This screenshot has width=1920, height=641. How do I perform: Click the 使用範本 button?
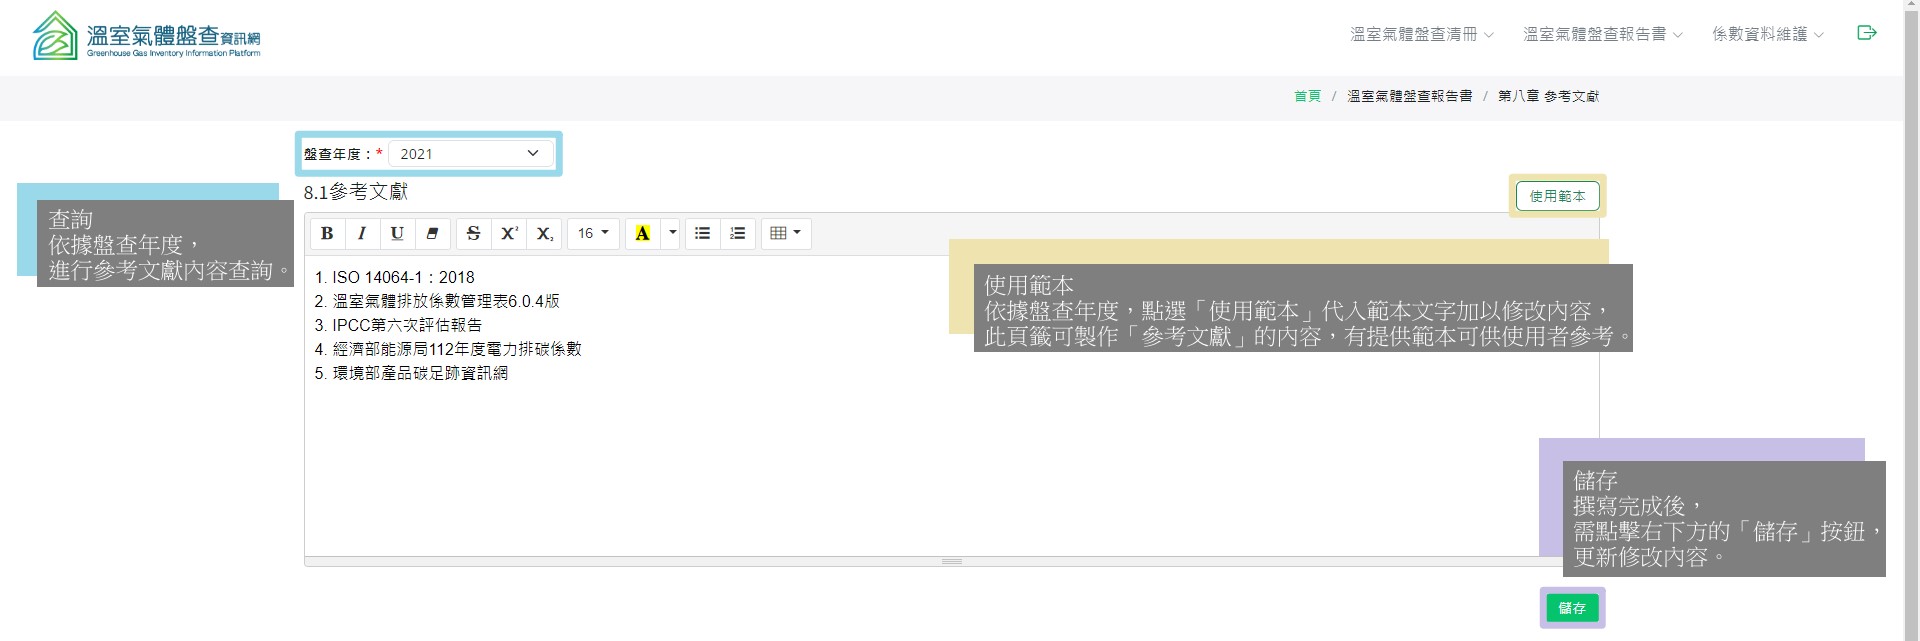click(x=1557, y=196)
